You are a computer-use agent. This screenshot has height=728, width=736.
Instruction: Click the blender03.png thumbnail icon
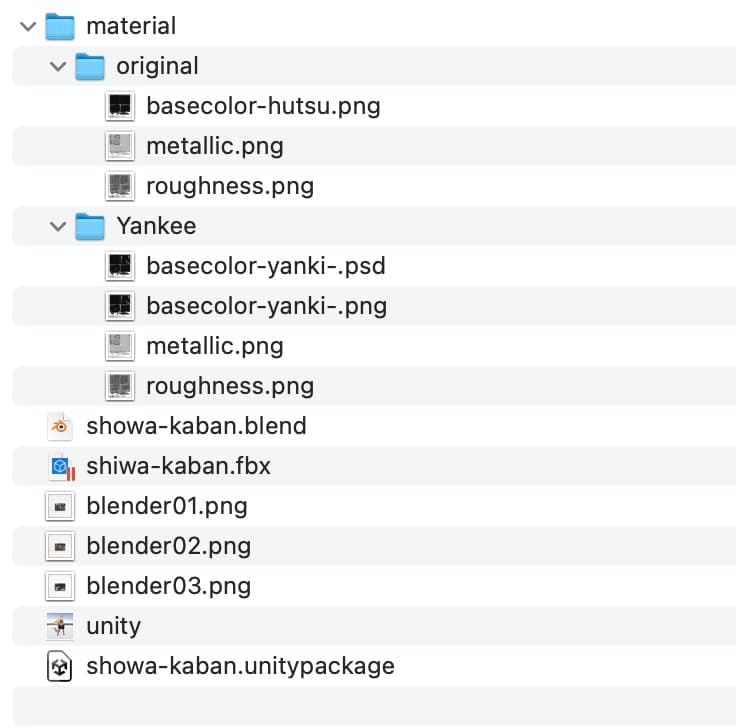pyautogui.click(x=60, y=586)
